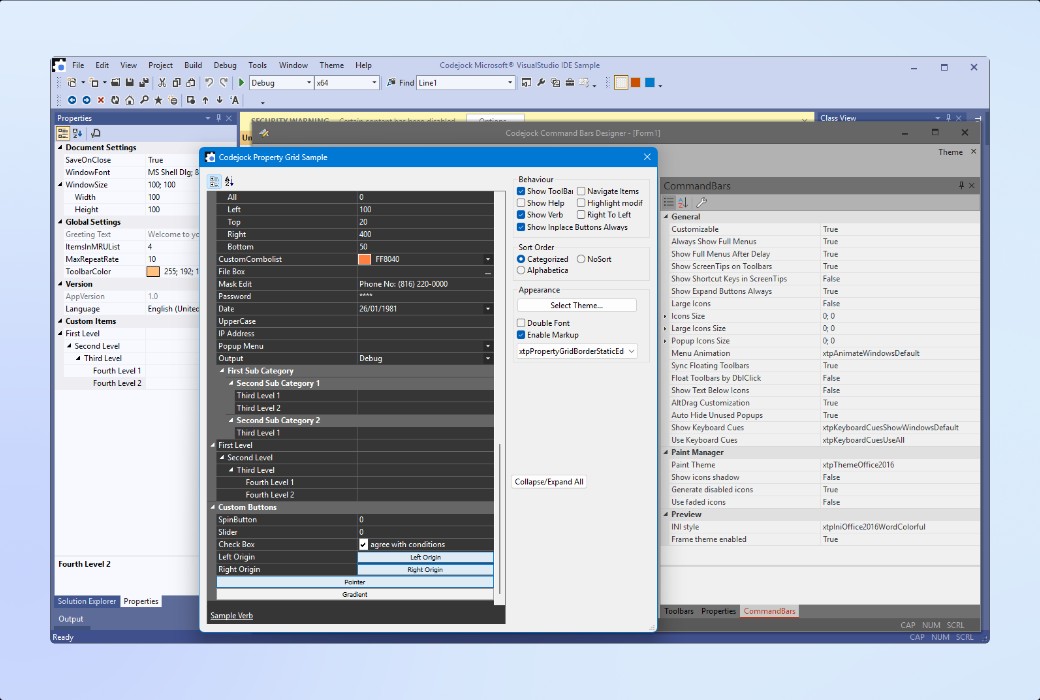
Task: Uncheck the agree with conditions checkbox
Action: (x=363, y=545)
